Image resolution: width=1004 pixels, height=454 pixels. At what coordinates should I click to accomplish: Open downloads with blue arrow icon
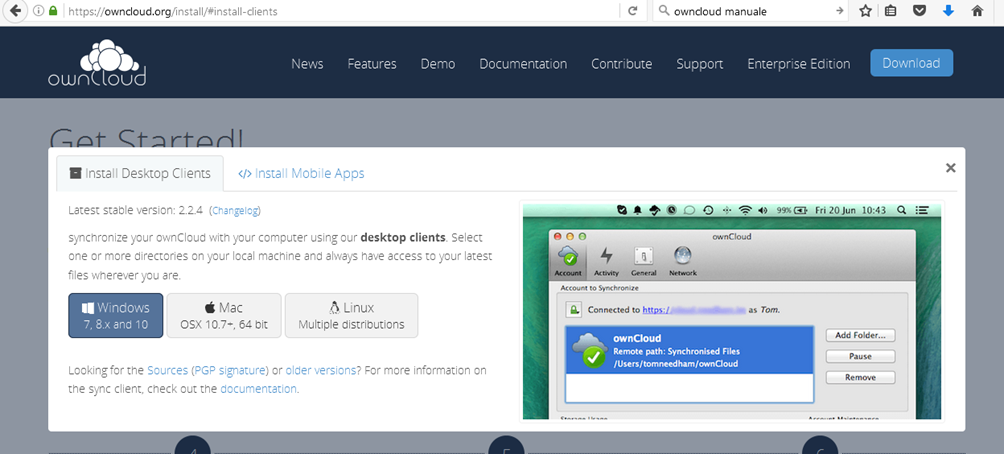pos(948,11)
